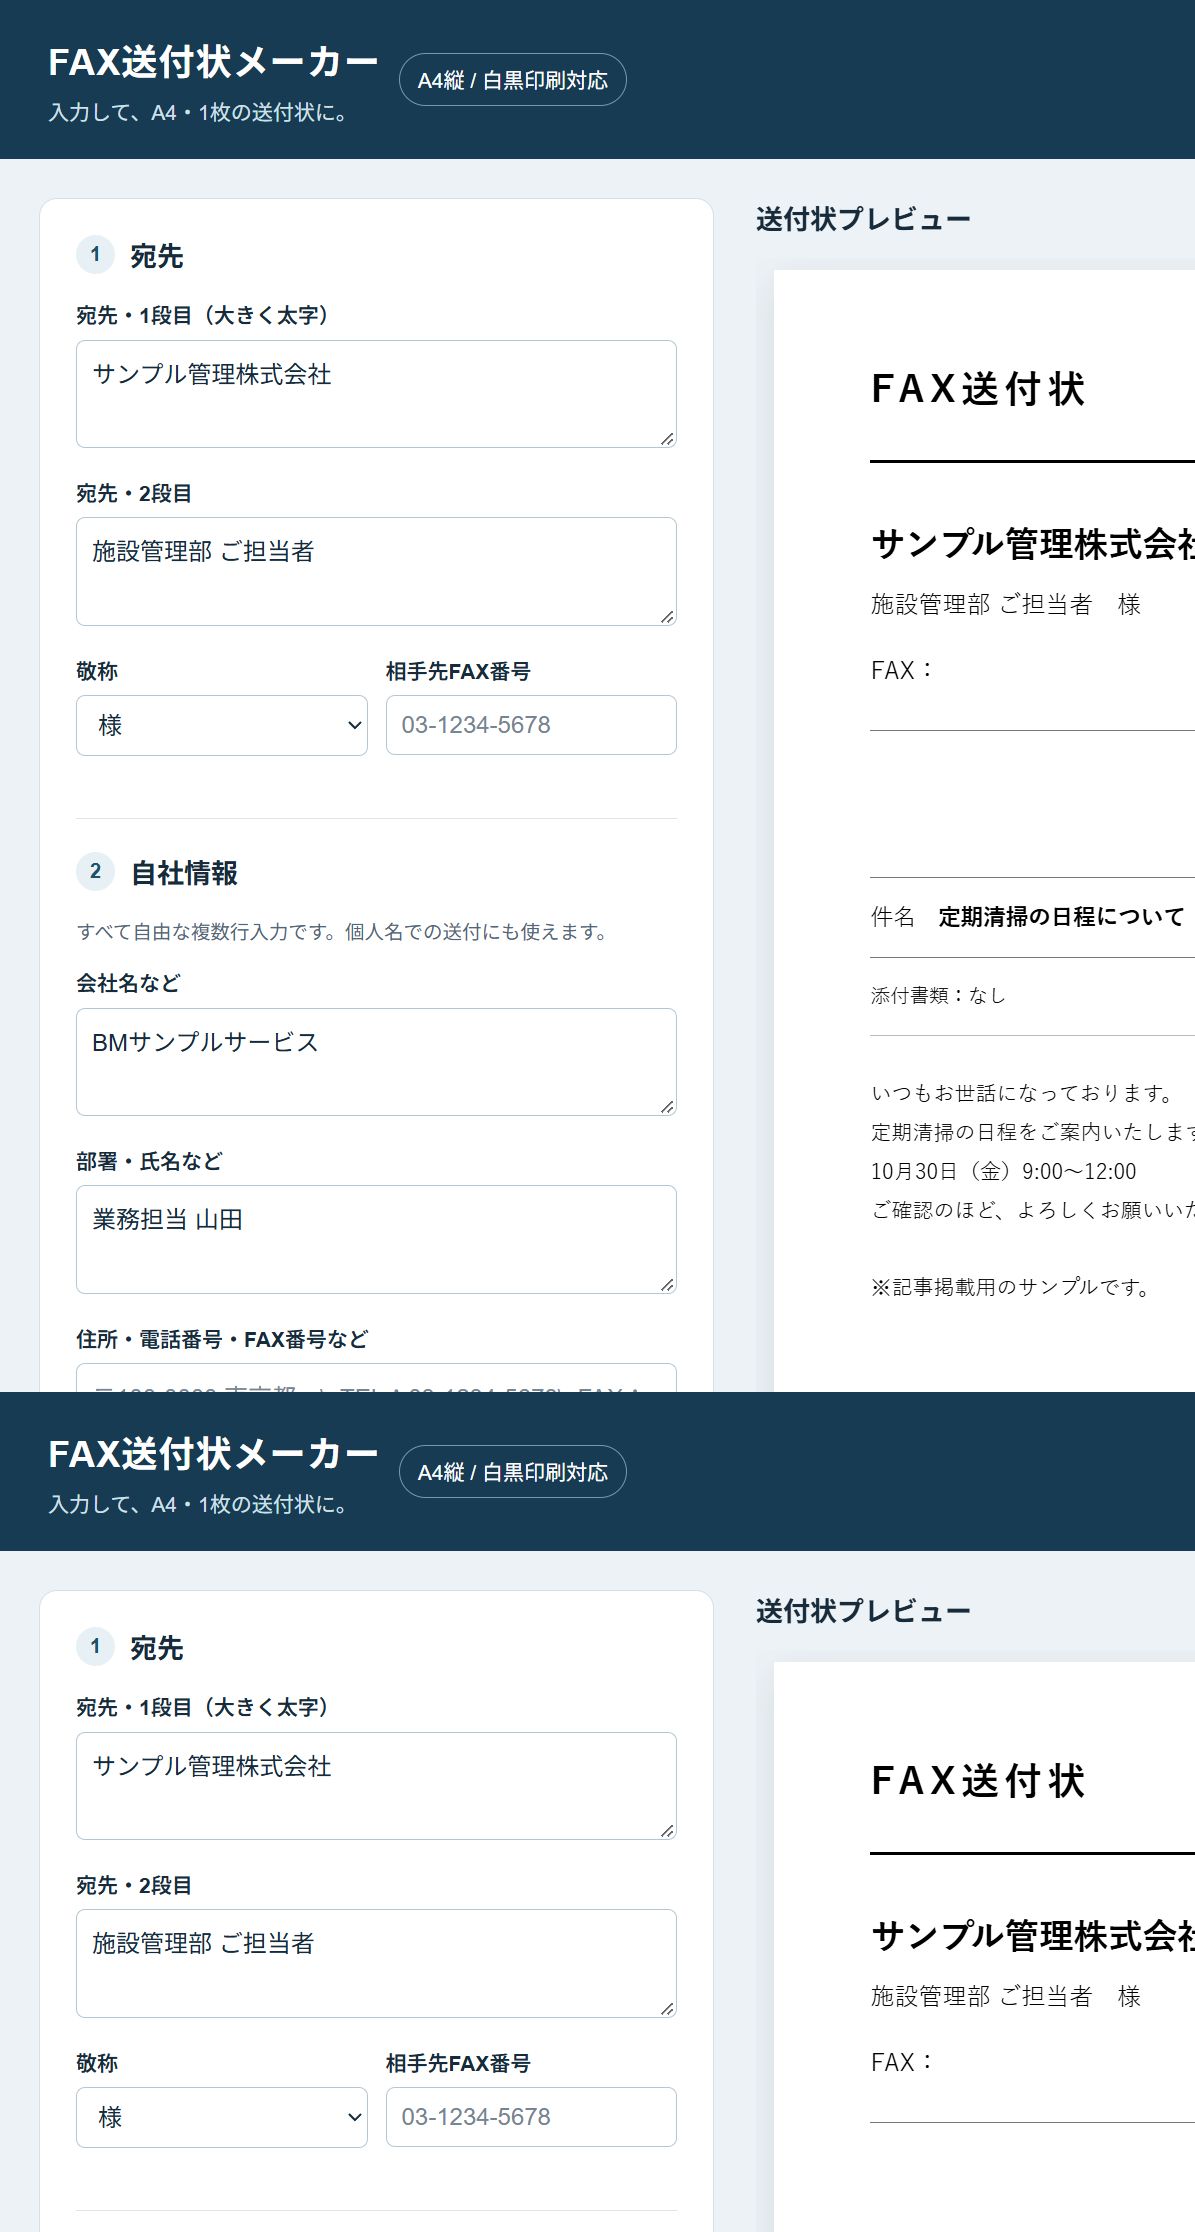Click lower preview recipient サンプル管理株式会社
The height and width of the screenshot is (2232, 1195).
[x=1033, y=1936]
